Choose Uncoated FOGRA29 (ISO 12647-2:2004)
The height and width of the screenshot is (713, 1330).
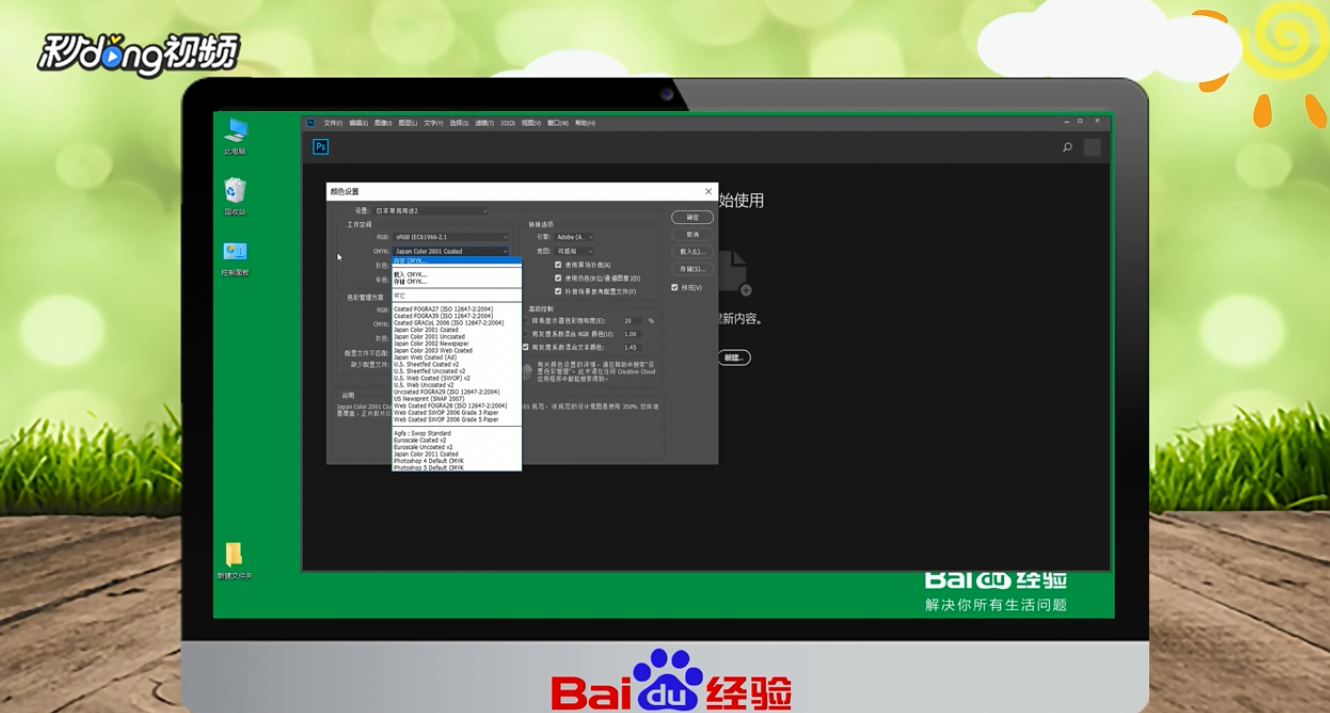coord(457,392)
